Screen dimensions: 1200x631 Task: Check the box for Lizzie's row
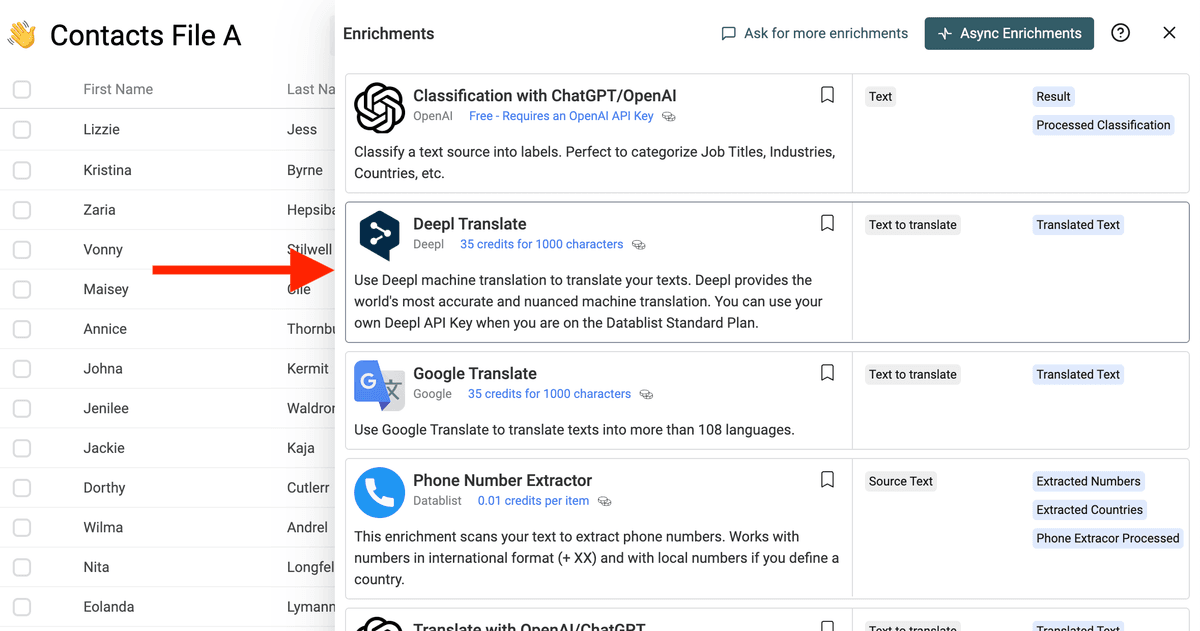[x=22, y=129]
